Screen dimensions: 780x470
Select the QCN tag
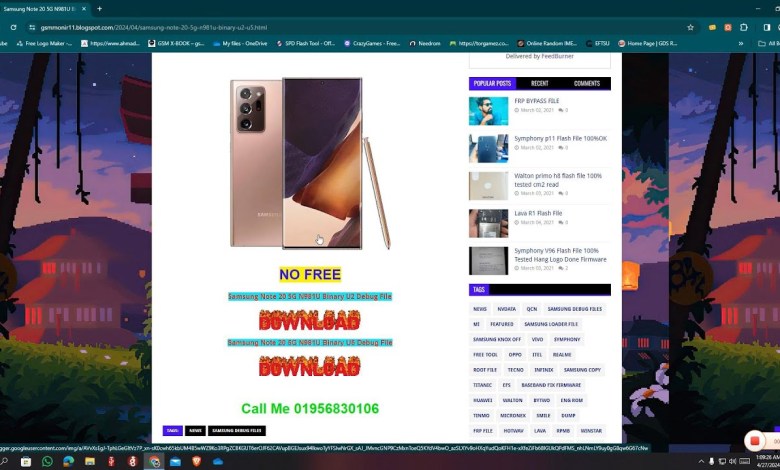(532, 309)
